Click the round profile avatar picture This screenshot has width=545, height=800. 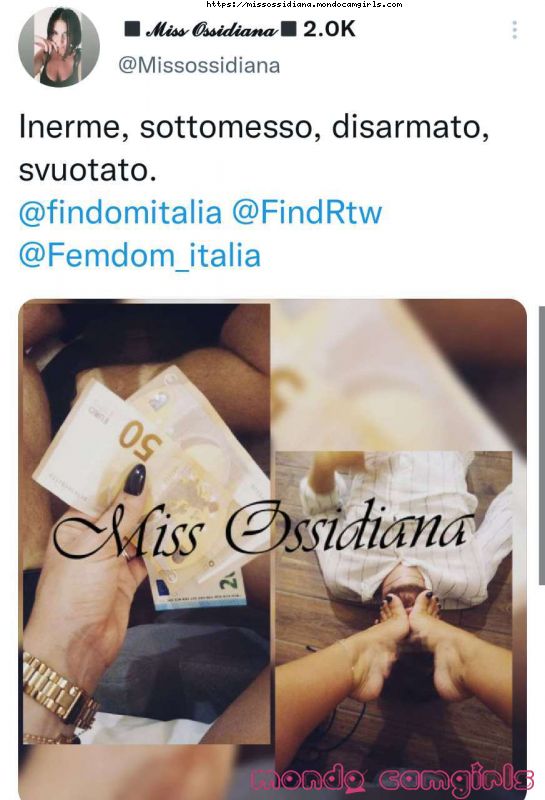tap(59, 47)
